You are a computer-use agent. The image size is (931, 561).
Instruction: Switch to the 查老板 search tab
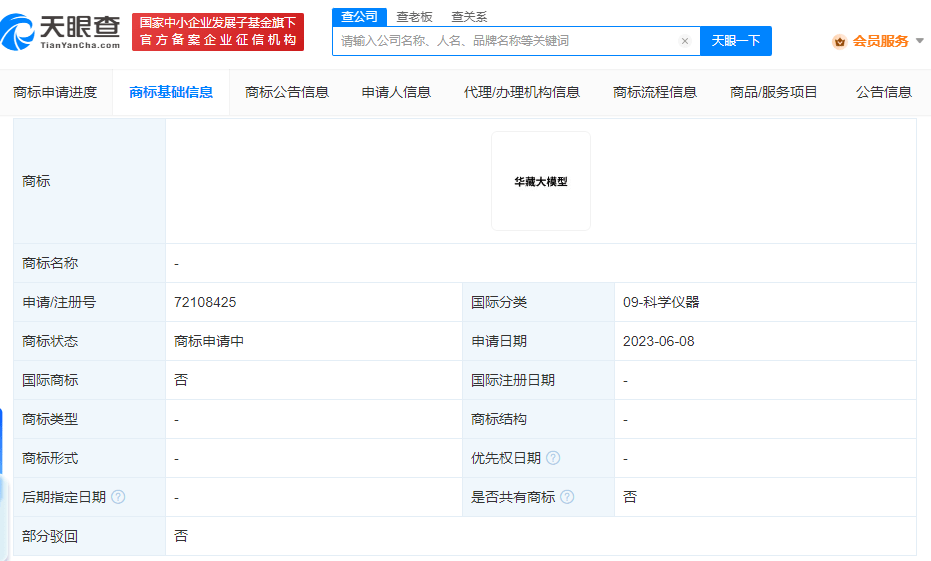pos(414,16)
